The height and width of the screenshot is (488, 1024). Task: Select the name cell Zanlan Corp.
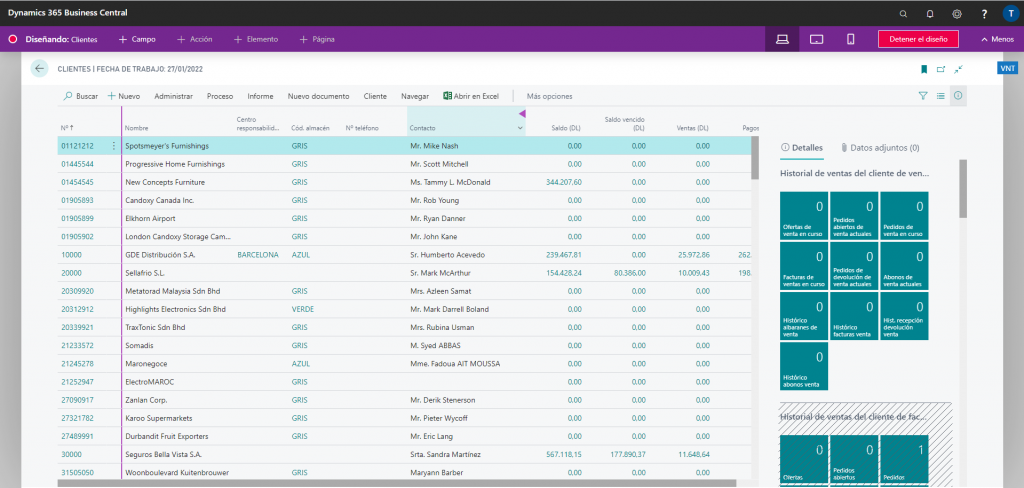click(x=146, y=400)
